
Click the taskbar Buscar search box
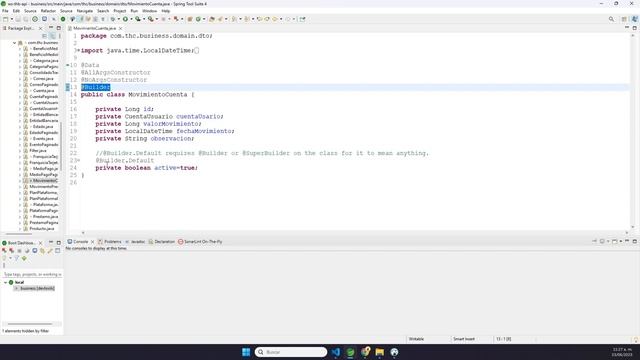pos(291,352)
